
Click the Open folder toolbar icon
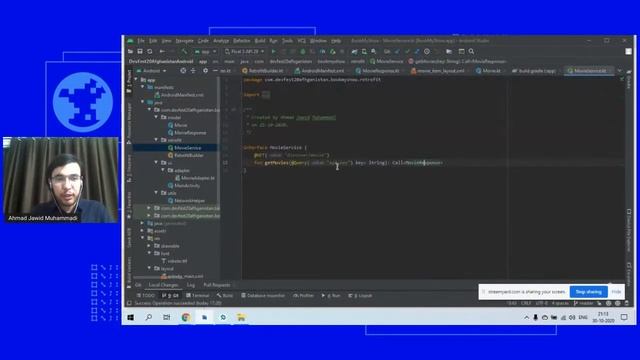point(130,51)
